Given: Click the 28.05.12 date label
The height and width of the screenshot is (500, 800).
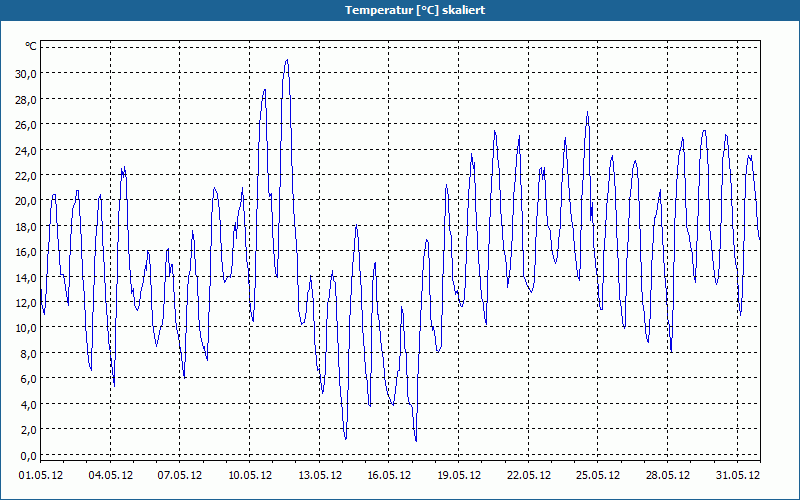Looking at the screenshot, I should 668,475.
